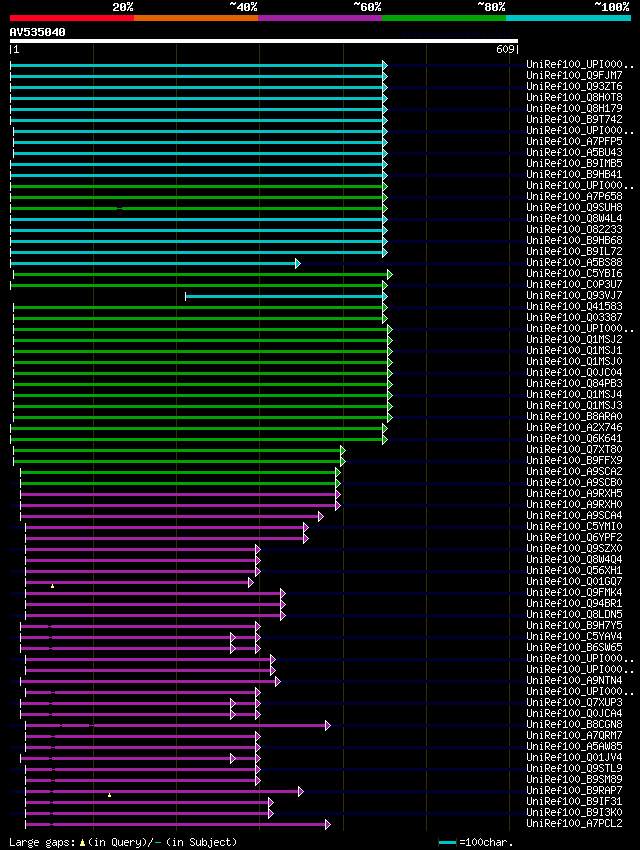Image resolution: width=640 pixels, height=850 pixels.
Task: Select the white AV535040 query sequence bar
Action: pos(264,41)
